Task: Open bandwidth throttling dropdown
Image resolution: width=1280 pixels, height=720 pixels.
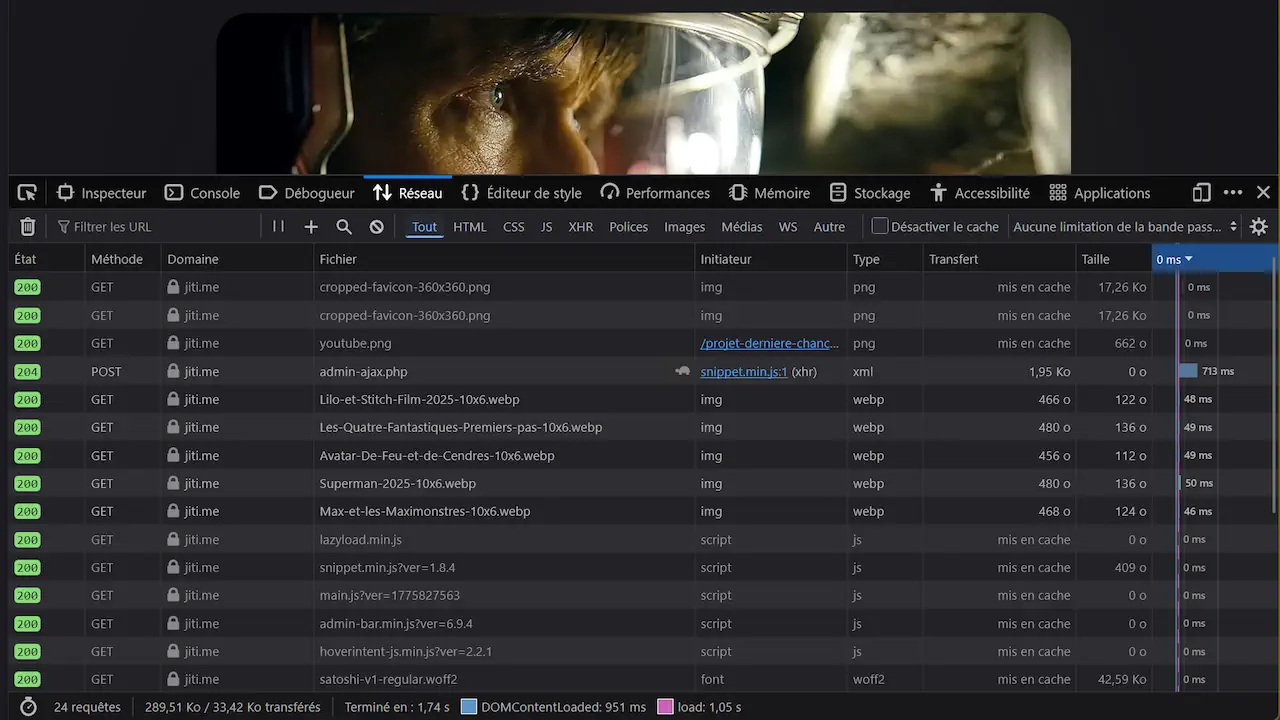Action: (1125, 227)
